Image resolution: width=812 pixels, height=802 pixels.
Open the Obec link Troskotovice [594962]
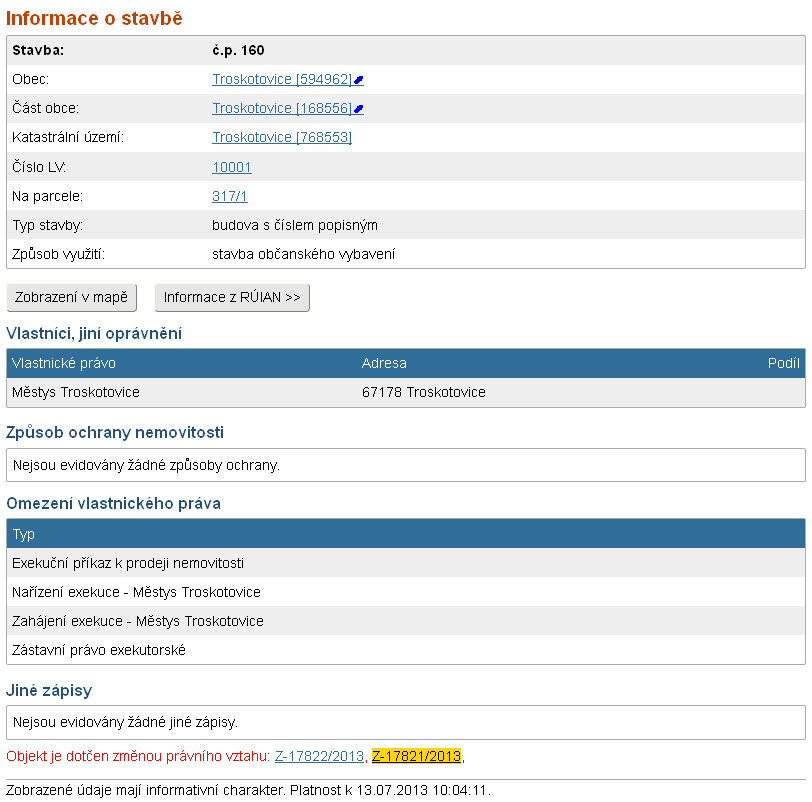pyautogui.click(x=281, y=79)
